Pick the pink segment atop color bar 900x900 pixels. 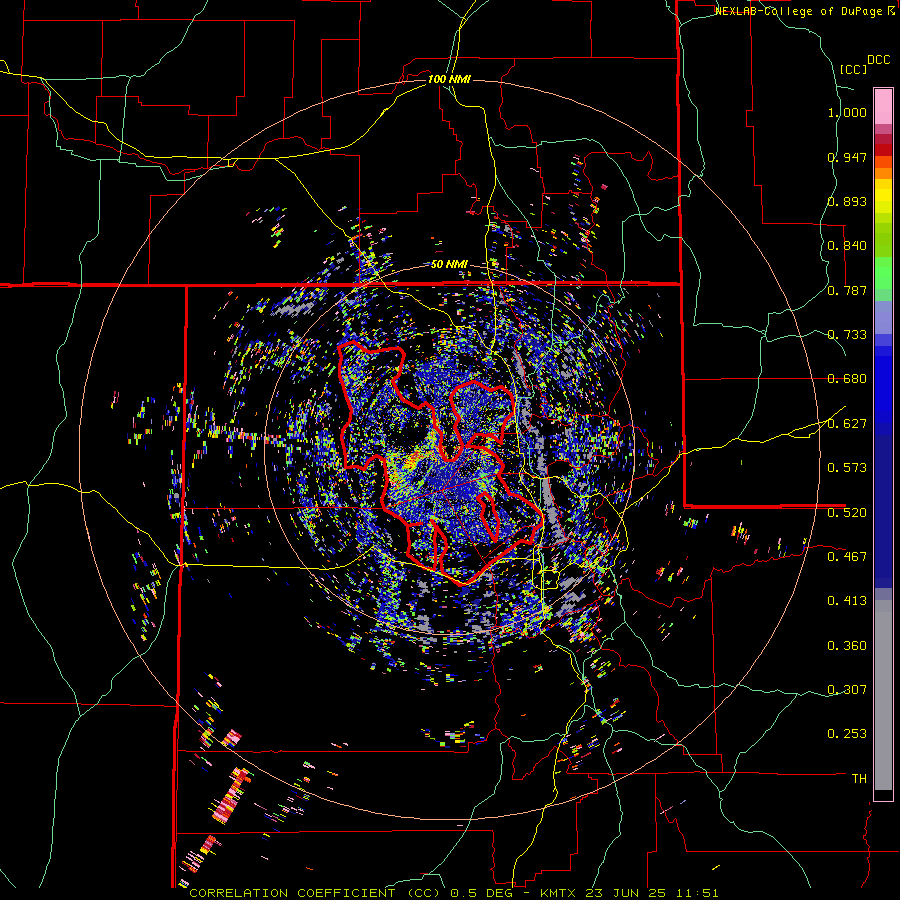pyautogui.click(x=883, y=106)
